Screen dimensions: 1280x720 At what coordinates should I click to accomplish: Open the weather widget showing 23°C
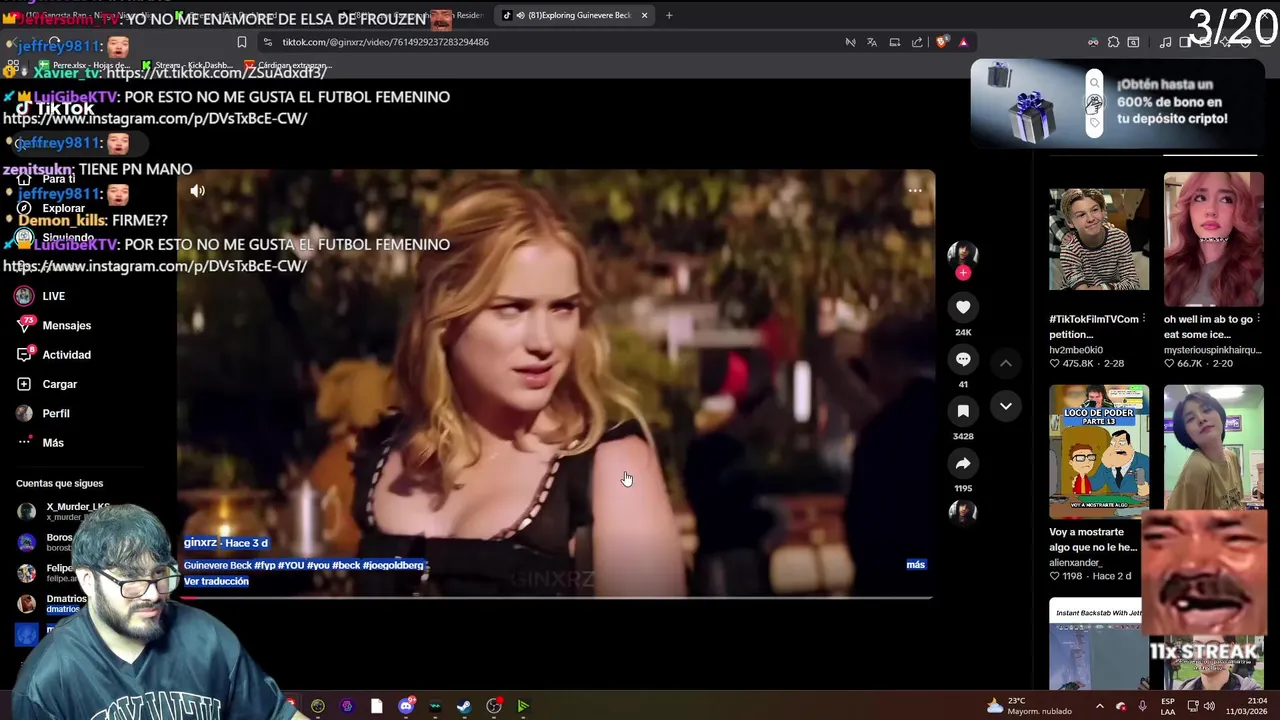tap(1029, 706)
